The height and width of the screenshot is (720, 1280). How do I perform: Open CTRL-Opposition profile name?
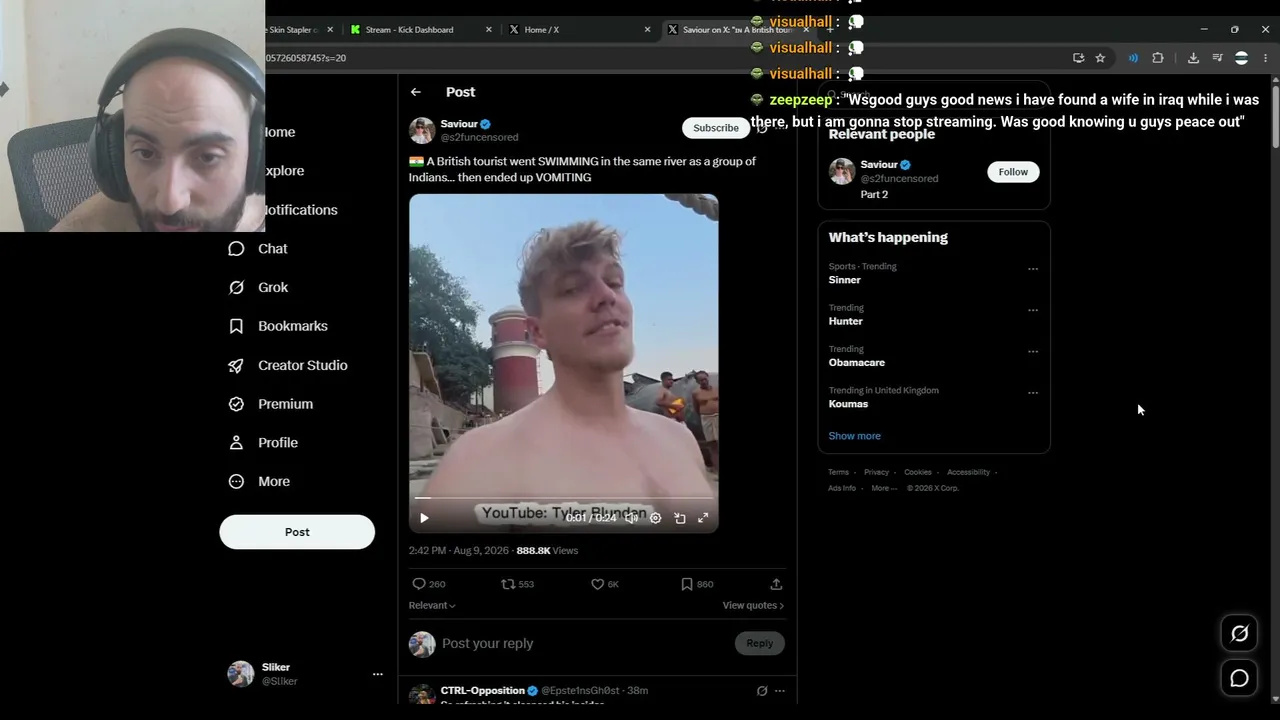click(x=483, y=691)
